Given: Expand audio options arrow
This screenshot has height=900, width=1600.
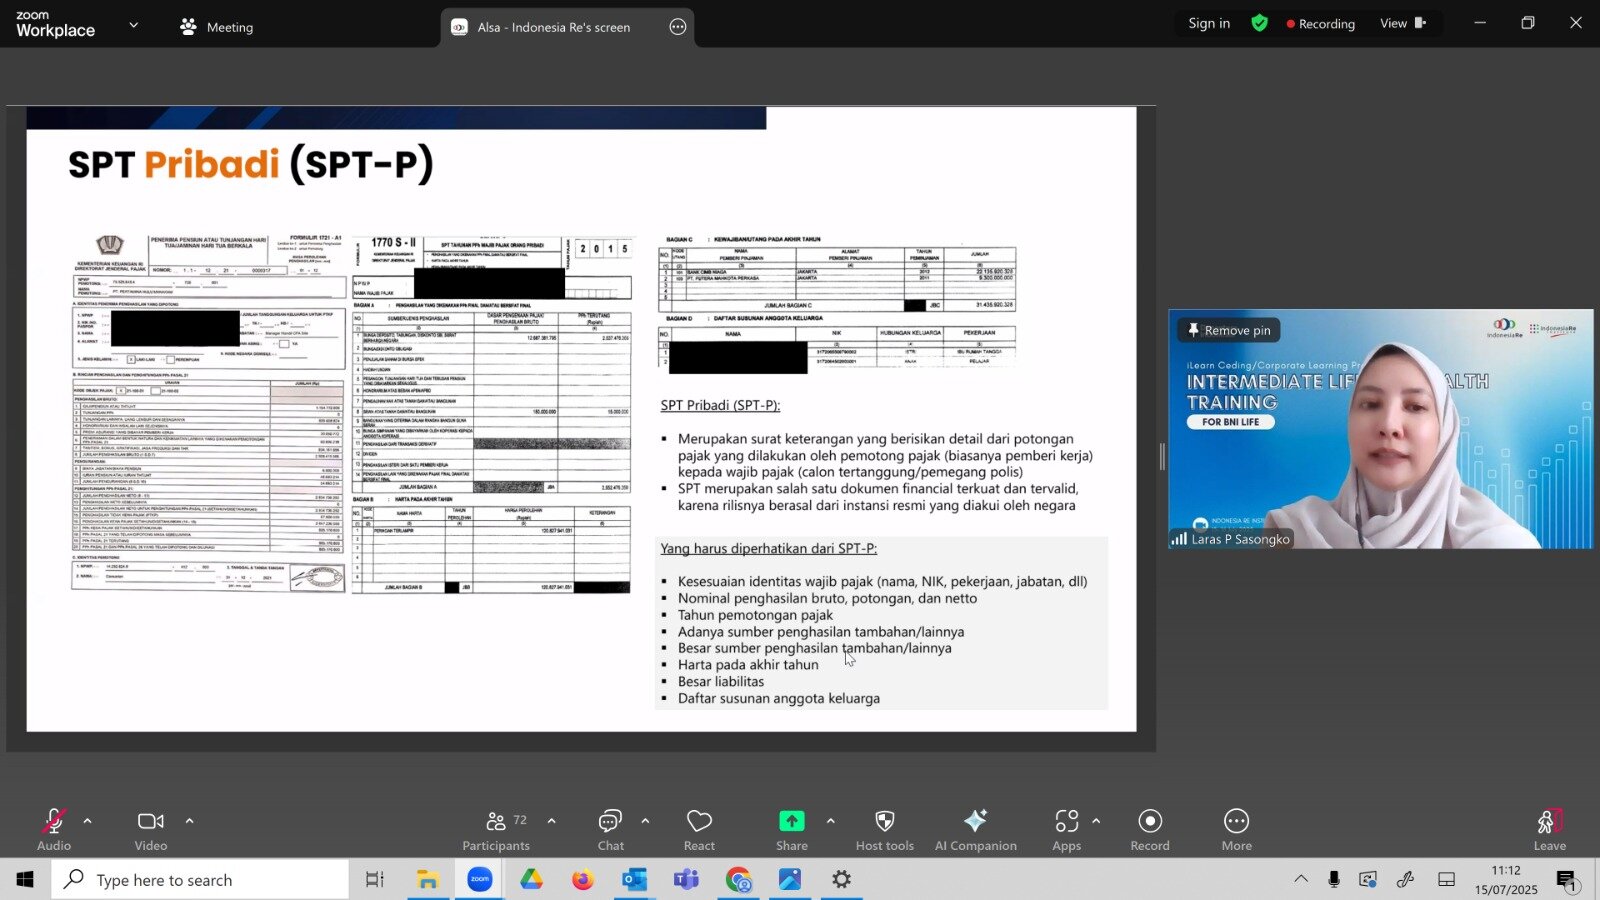Looking at the screenshot, I should coord(87,821).
